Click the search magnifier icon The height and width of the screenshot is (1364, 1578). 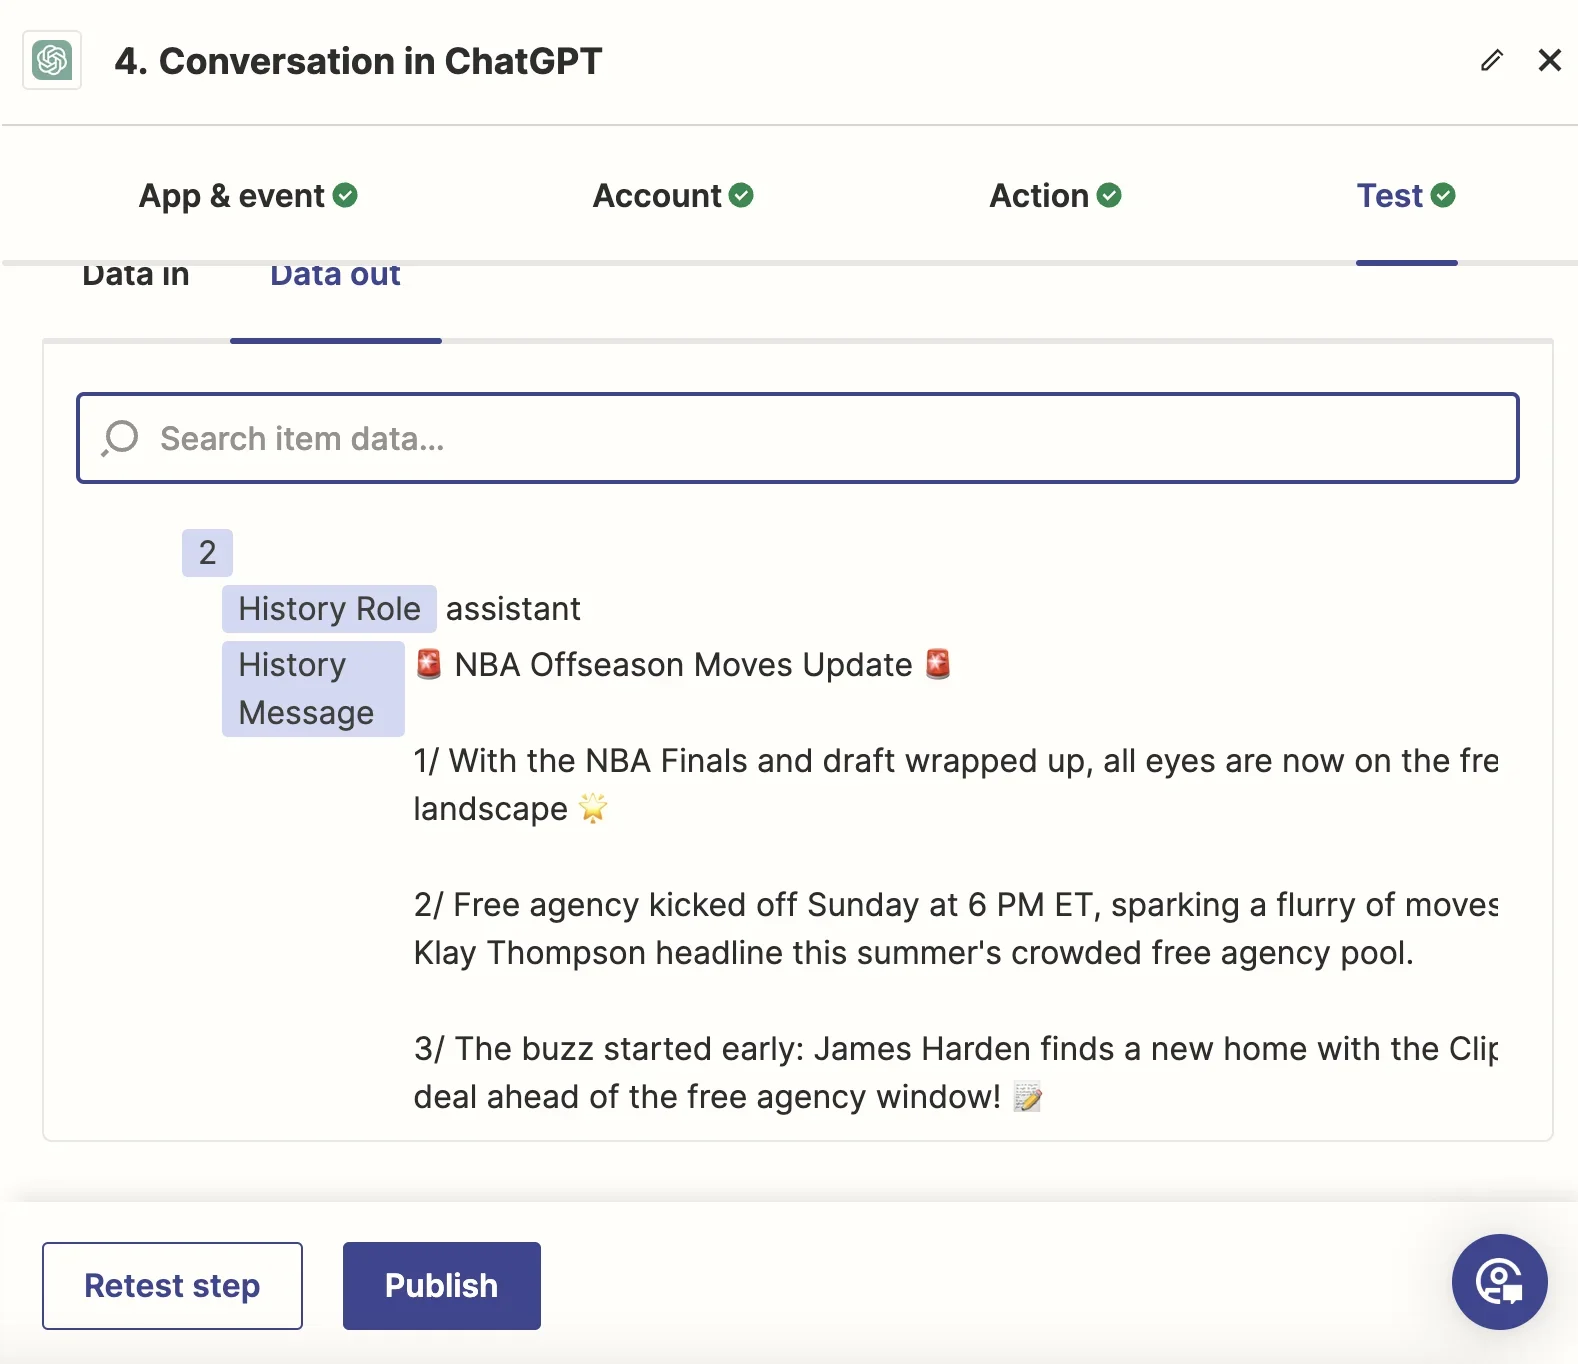point(120,438)
